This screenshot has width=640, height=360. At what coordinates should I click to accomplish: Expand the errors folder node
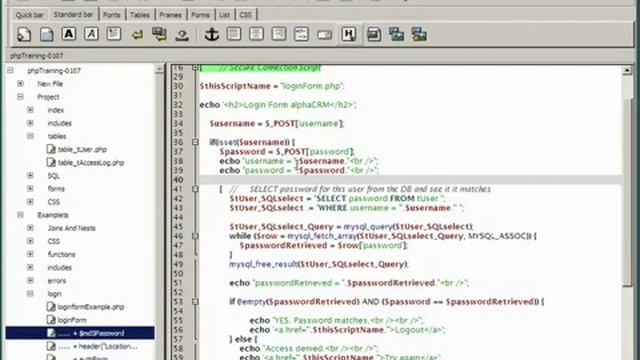30,280
